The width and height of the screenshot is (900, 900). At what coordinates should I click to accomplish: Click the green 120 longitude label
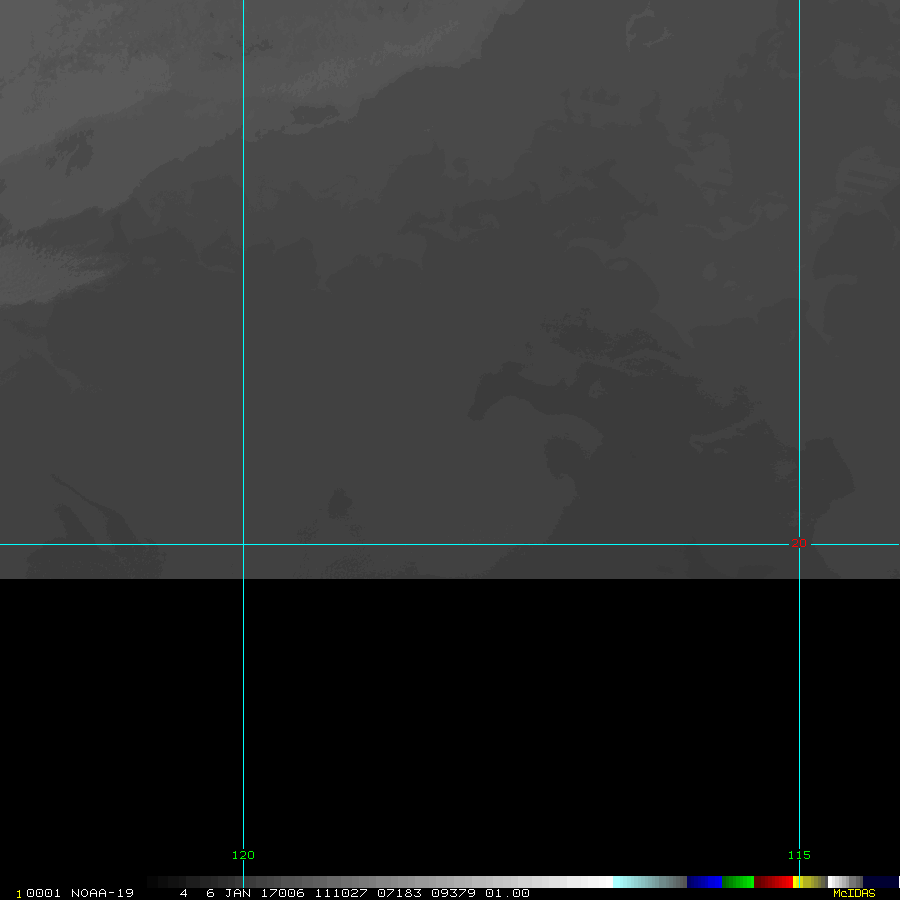(x=243, y=855)
